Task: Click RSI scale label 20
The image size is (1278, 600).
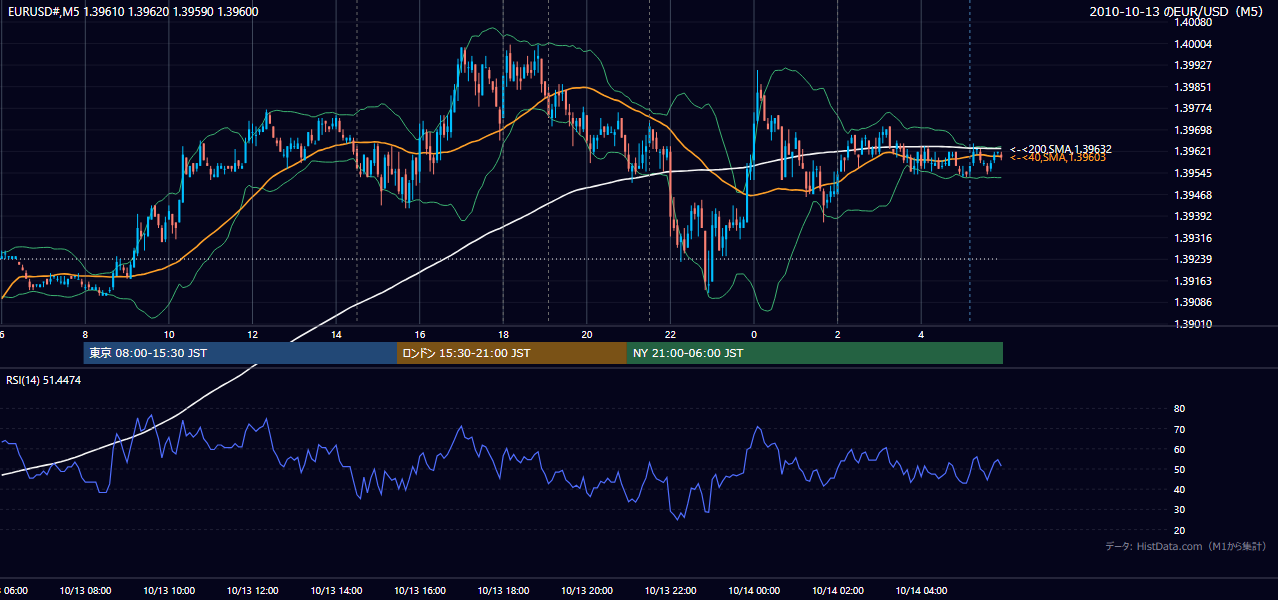Action: click(1179, 530)
